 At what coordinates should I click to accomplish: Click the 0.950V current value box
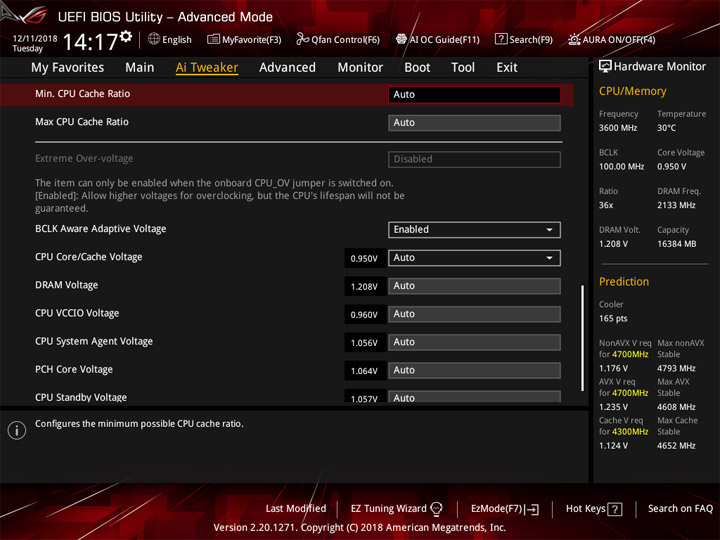(365, 259)
